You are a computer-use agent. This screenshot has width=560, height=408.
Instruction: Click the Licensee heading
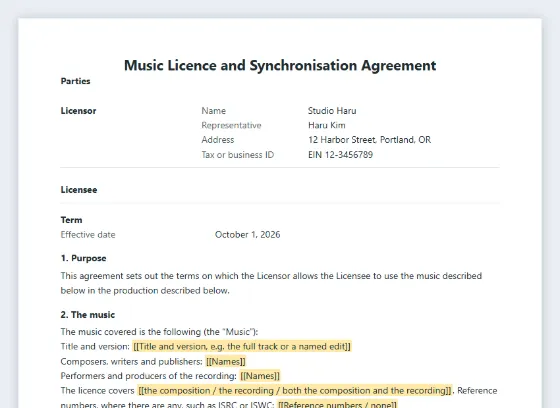pos(79,190)
